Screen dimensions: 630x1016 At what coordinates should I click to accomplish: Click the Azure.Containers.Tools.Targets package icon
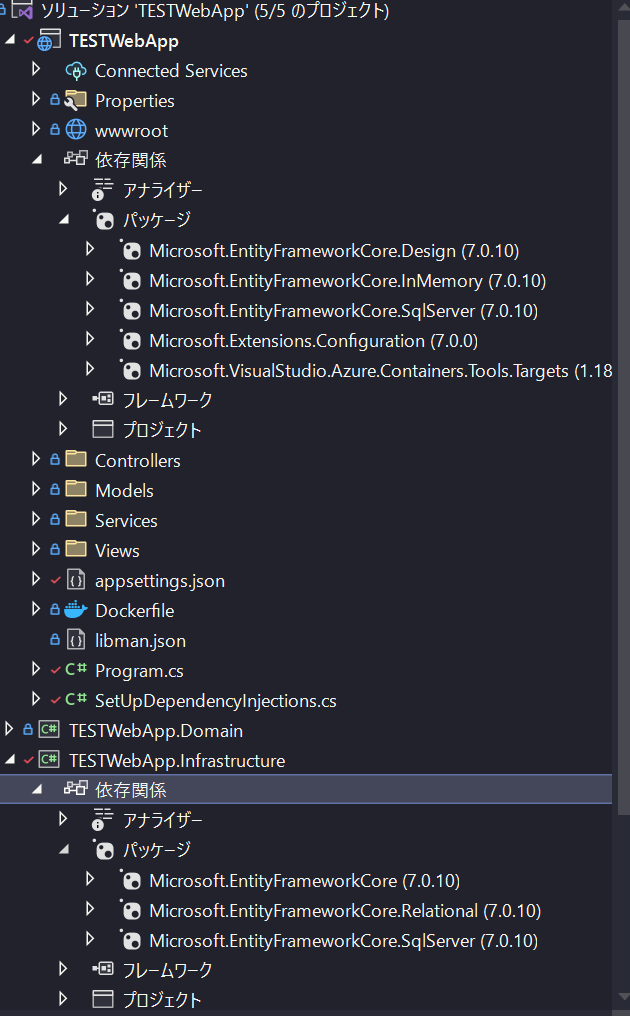[131, 371]
